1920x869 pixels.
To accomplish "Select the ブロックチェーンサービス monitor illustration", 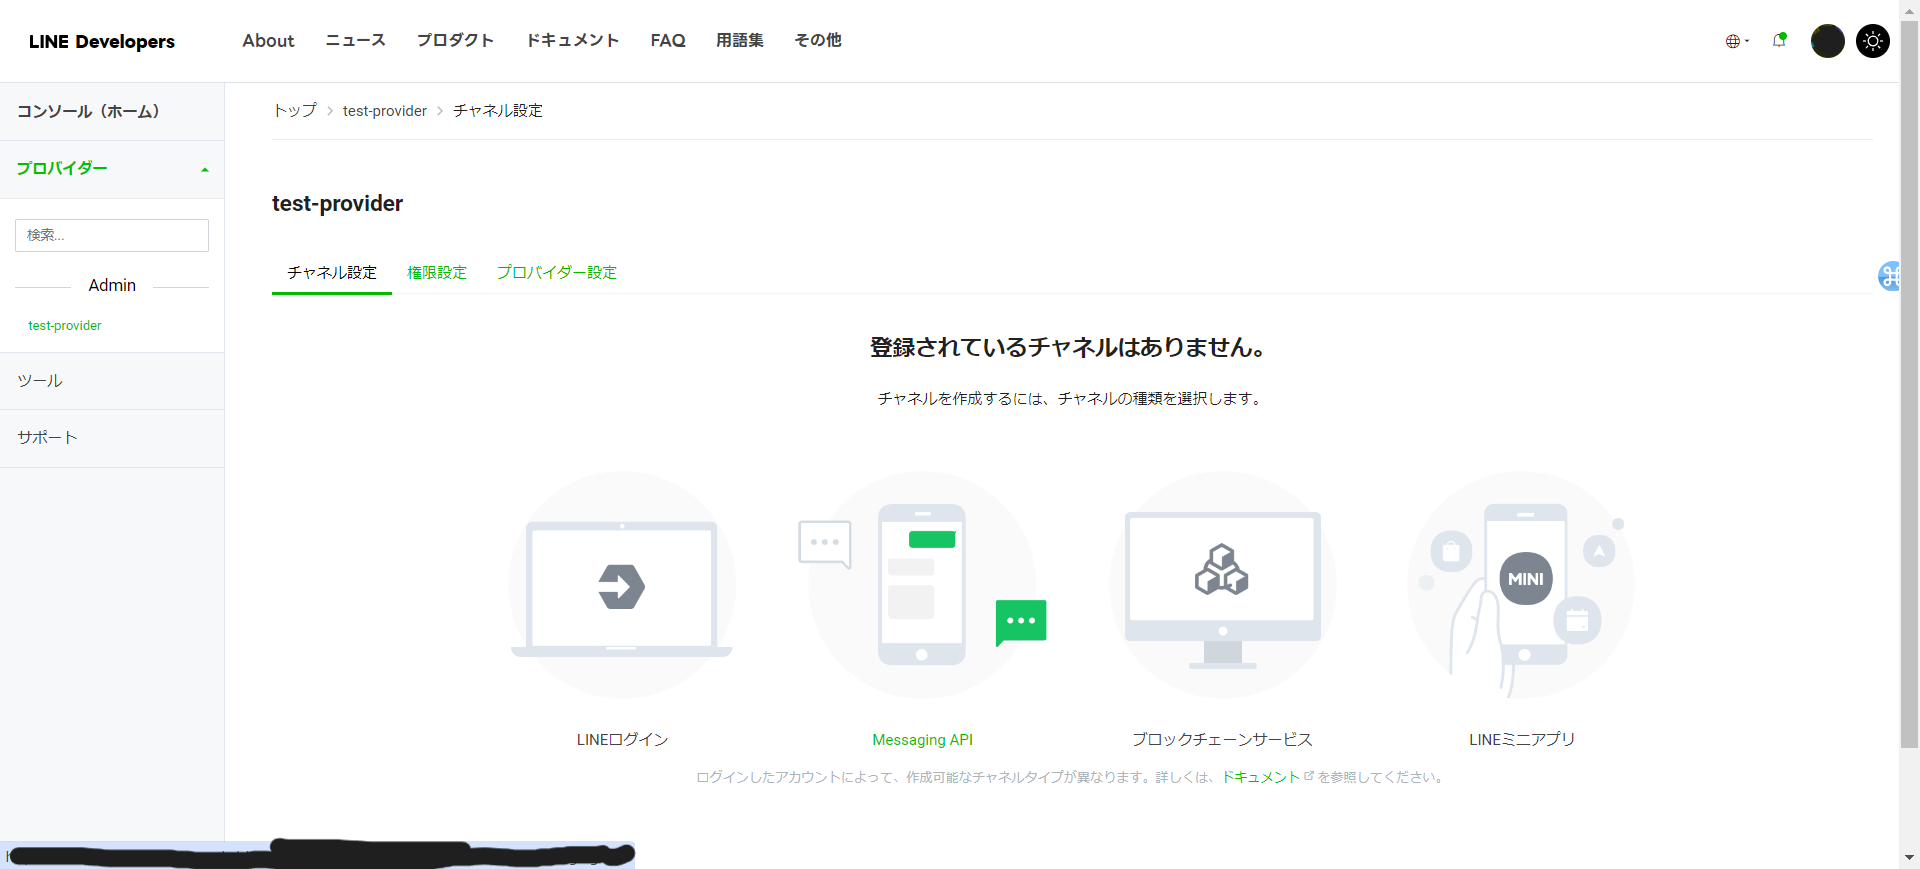I will point(1223,586).
